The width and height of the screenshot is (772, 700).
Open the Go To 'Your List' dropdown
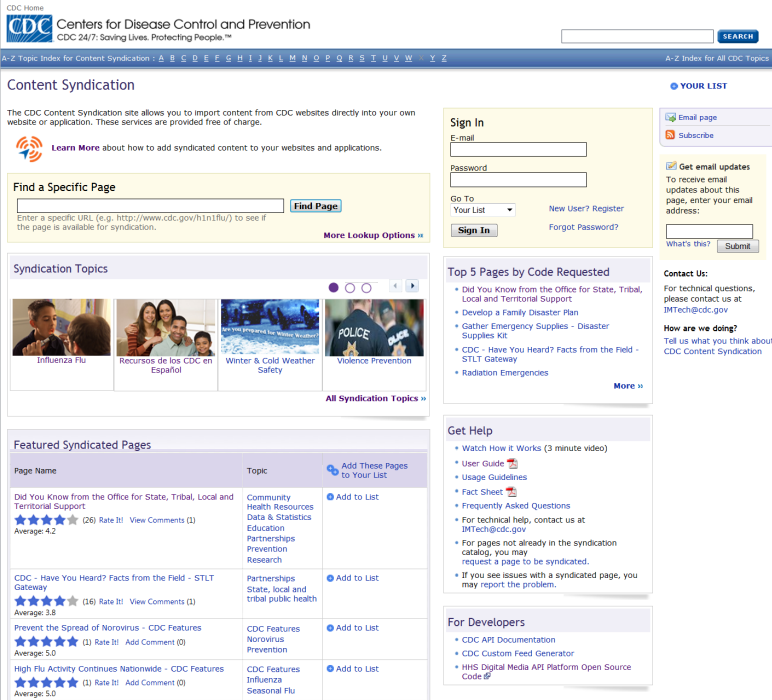coord(482,210)
